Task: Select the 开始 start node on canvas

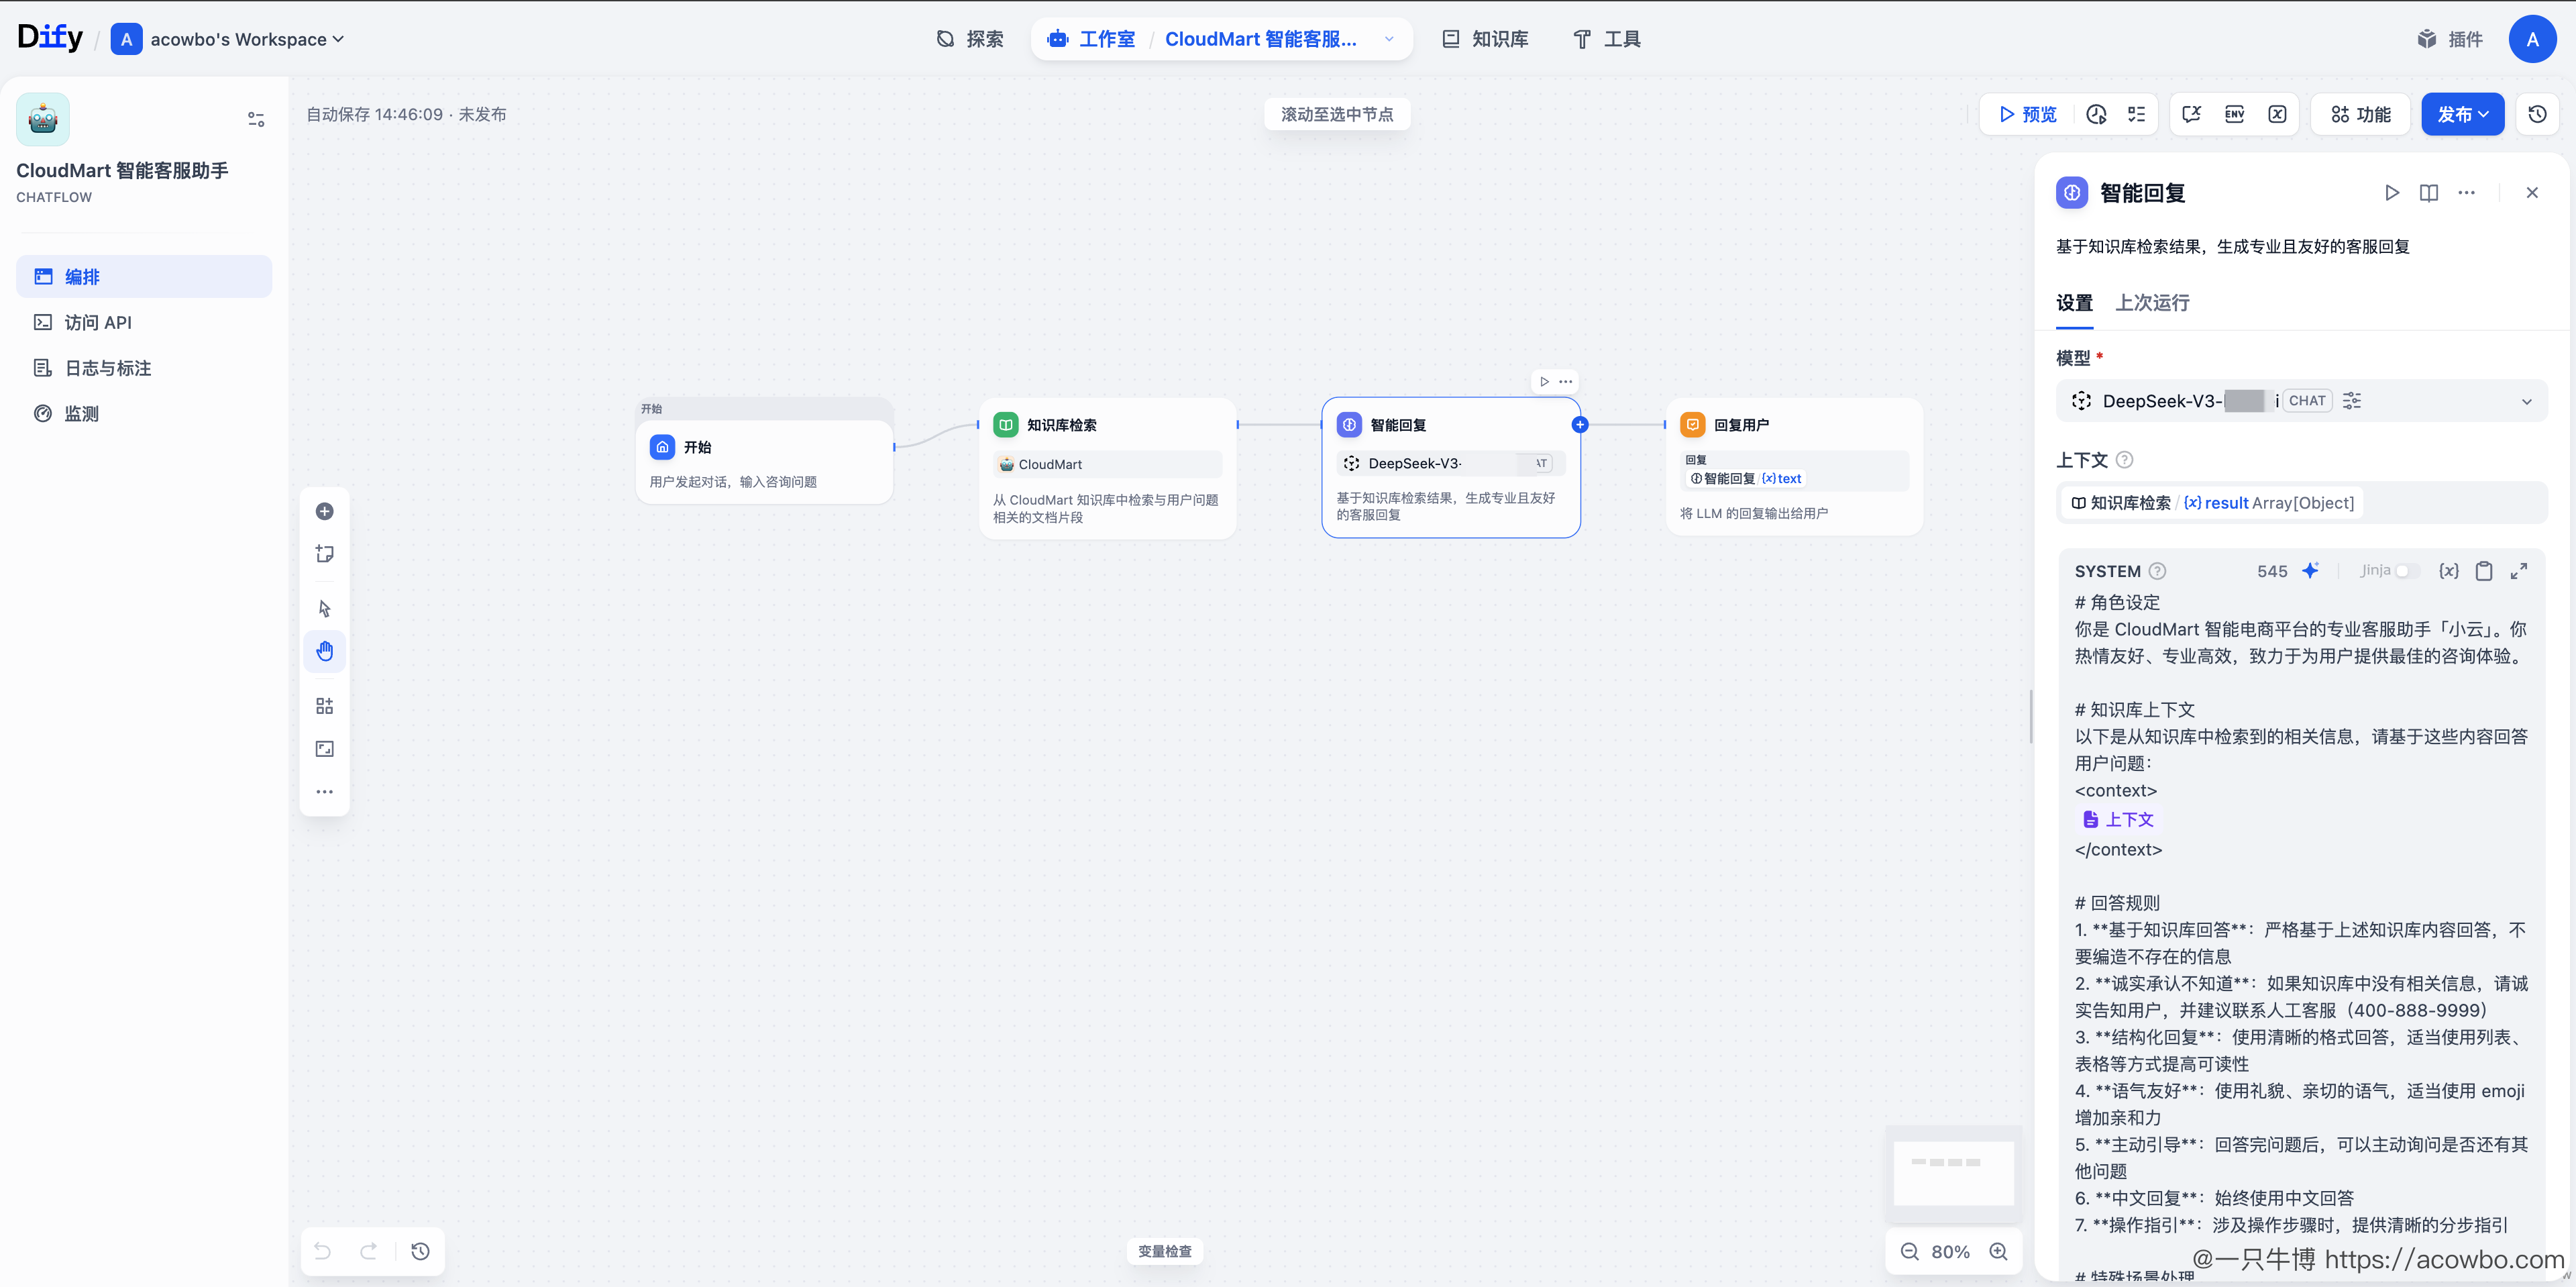Action: pos(764,462)
